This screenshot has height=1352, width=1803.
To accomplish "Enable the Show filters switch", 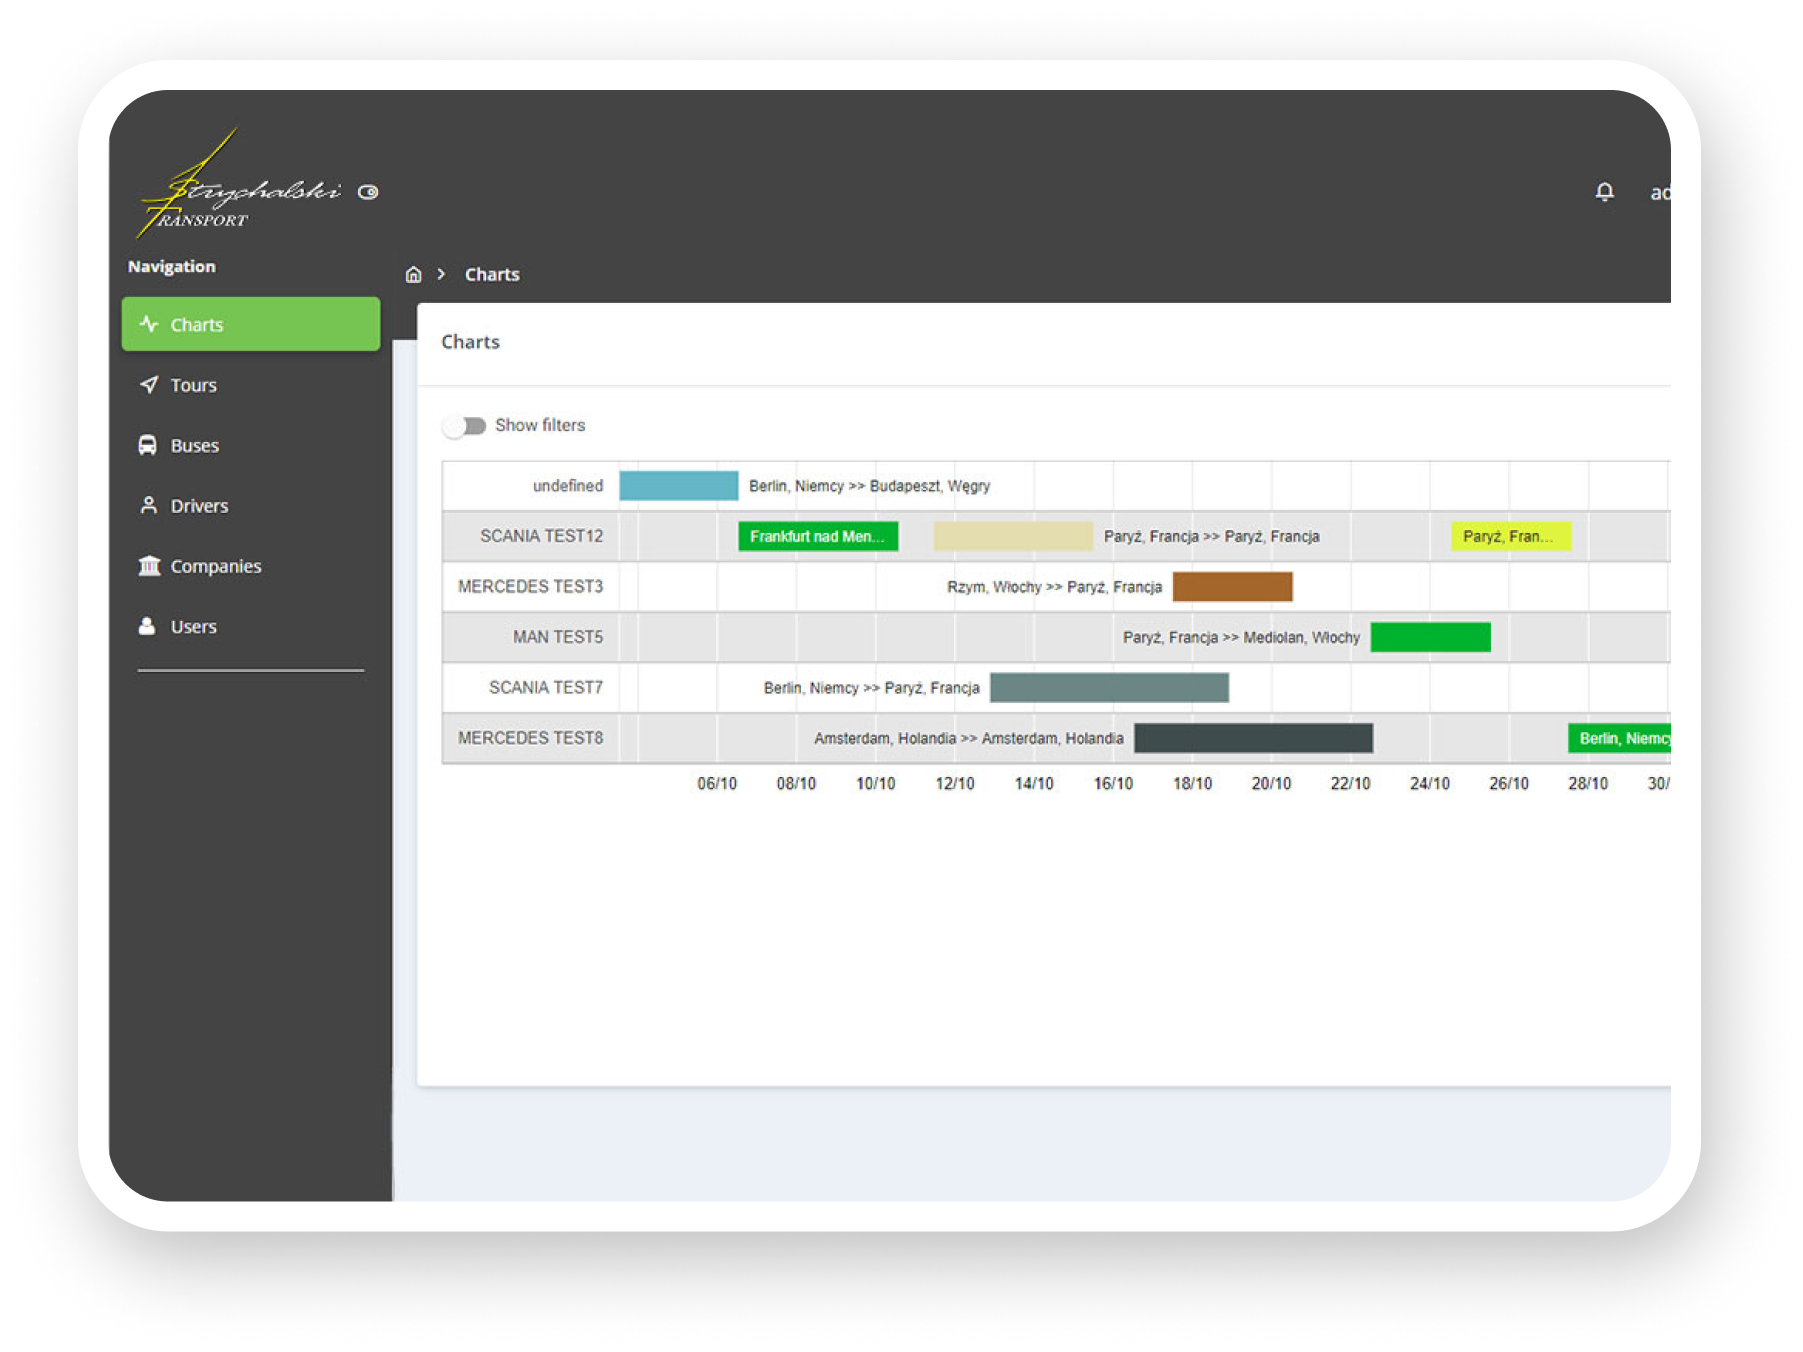I will (x=464, y=426).
